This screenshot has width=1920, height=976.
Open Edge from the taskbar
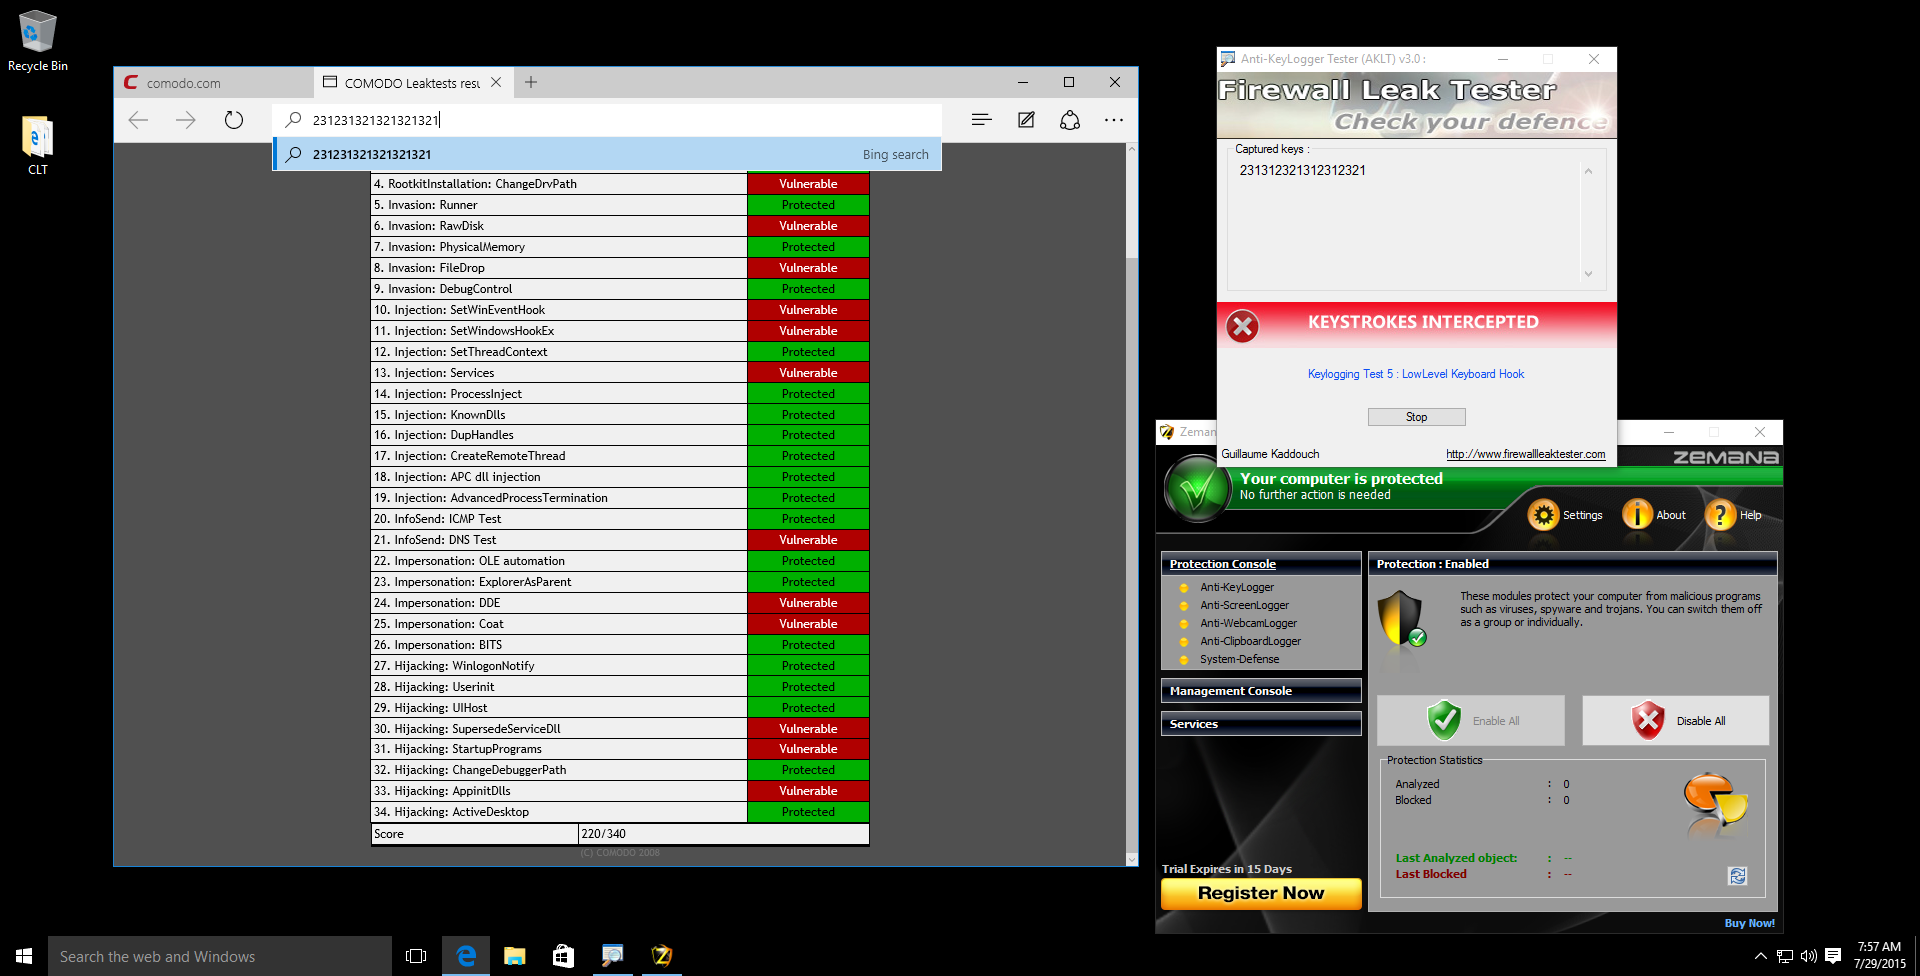point(465,956)
